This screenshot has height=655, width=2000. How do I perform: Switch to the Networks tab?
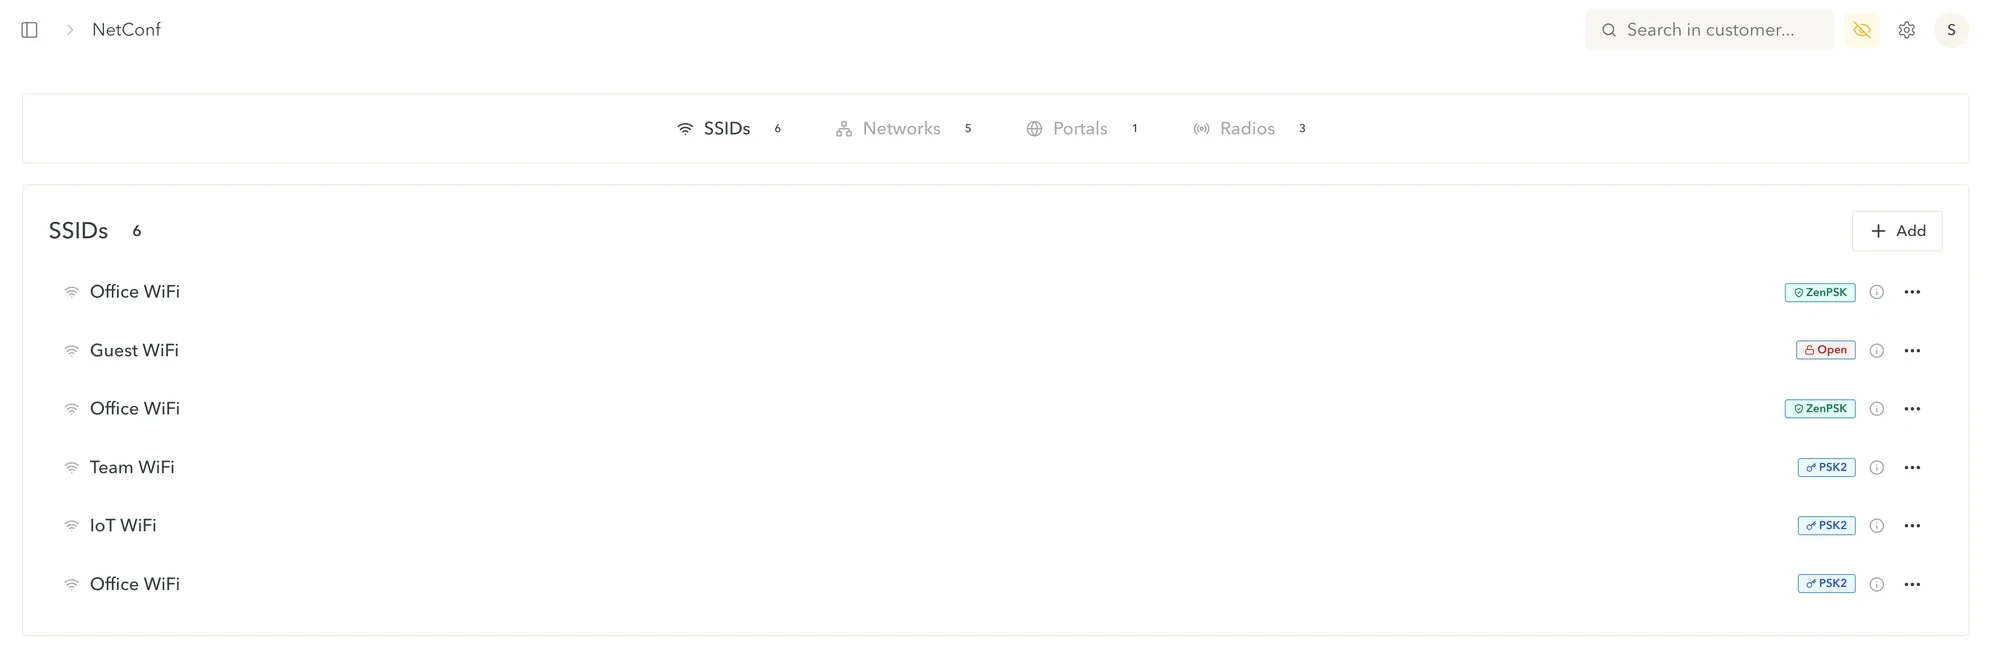904,128
